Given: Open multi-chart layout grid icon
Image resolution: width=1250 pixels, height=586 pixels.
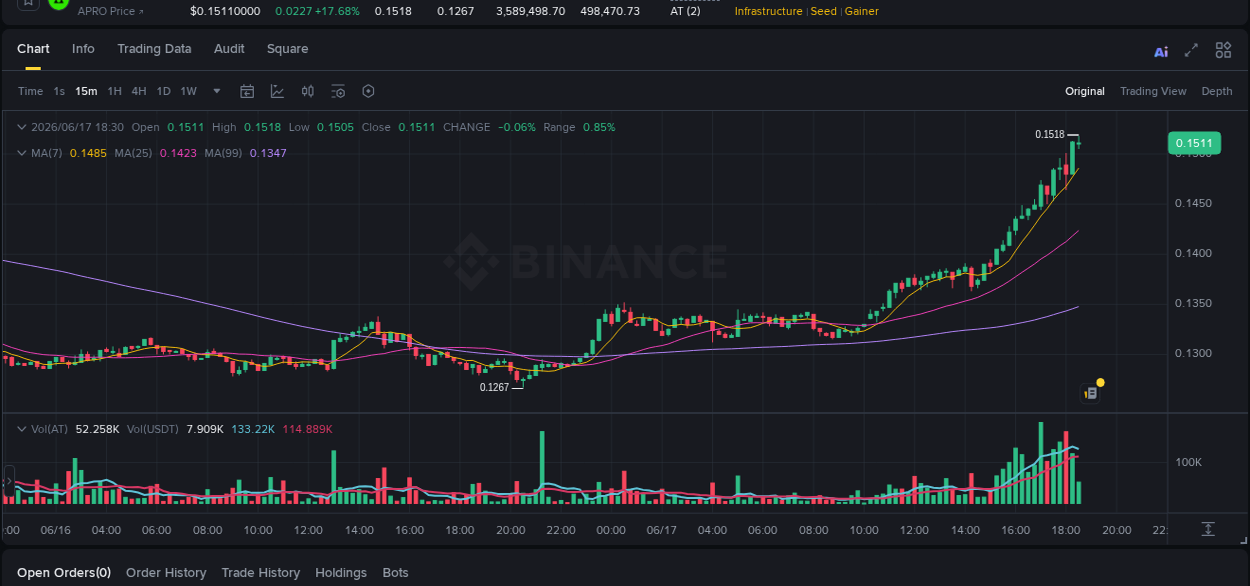Looking at the screenshot, I should [x=1223, y=50].
